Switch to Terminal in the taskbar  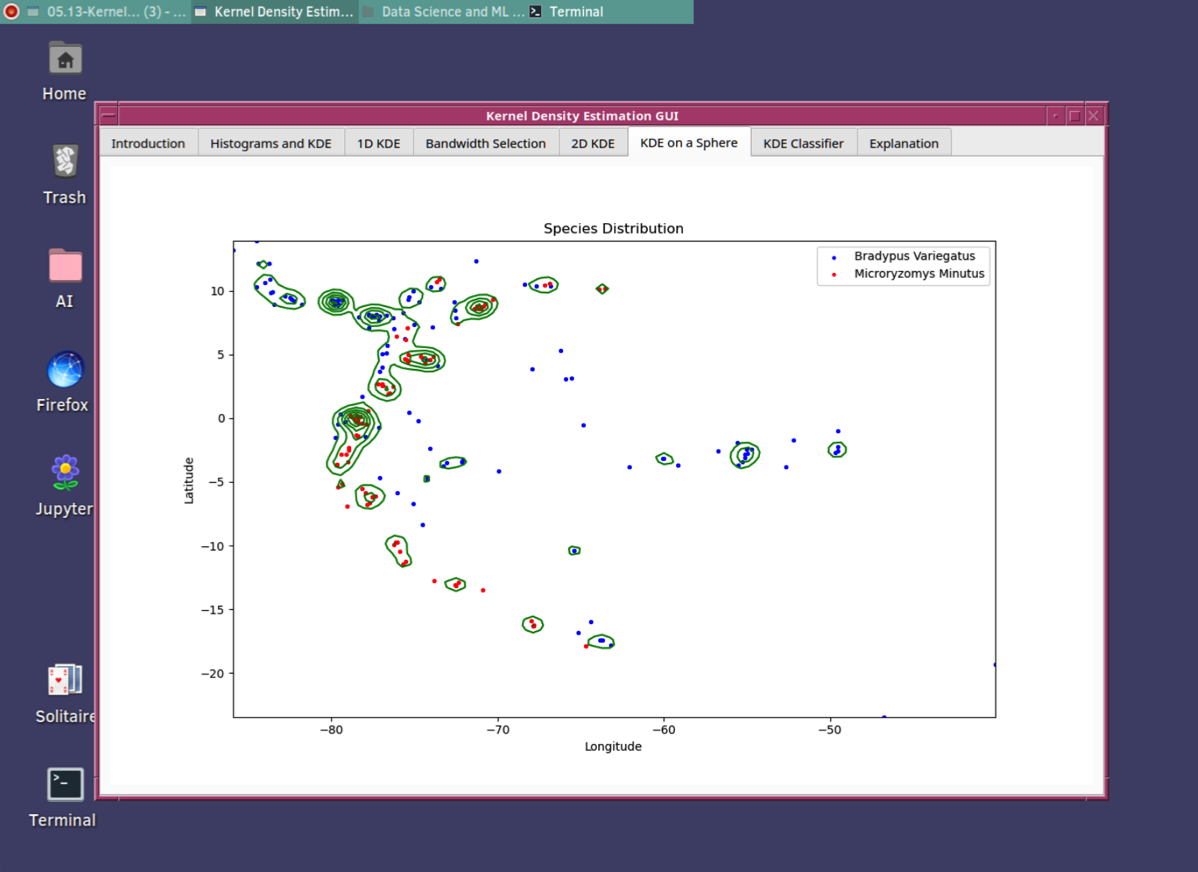(567, 12)
